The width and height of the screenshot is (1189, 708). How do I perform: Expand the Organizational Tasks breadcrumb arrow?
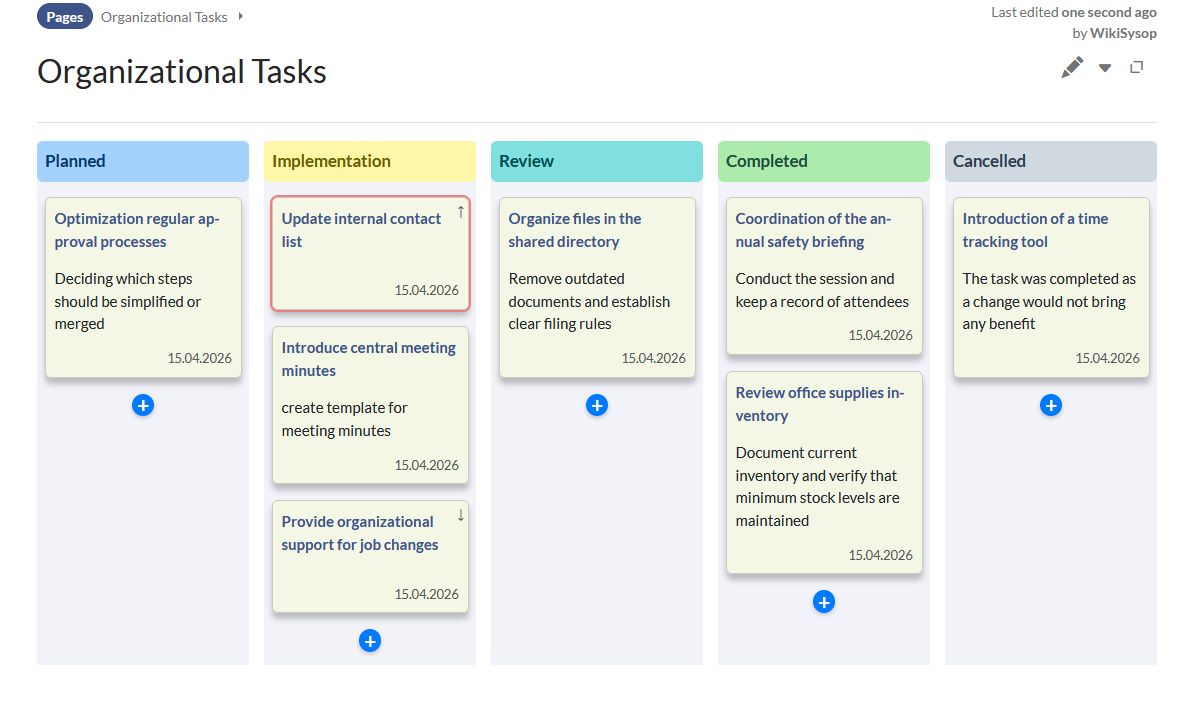[241, 16]
